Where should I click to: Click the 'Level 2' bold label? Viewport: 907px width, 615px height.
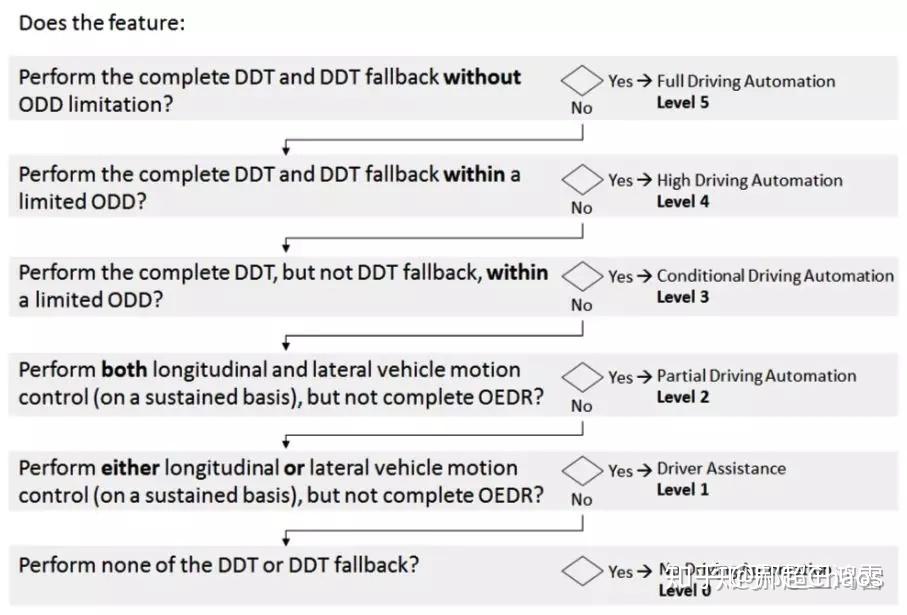click(683, 397)
